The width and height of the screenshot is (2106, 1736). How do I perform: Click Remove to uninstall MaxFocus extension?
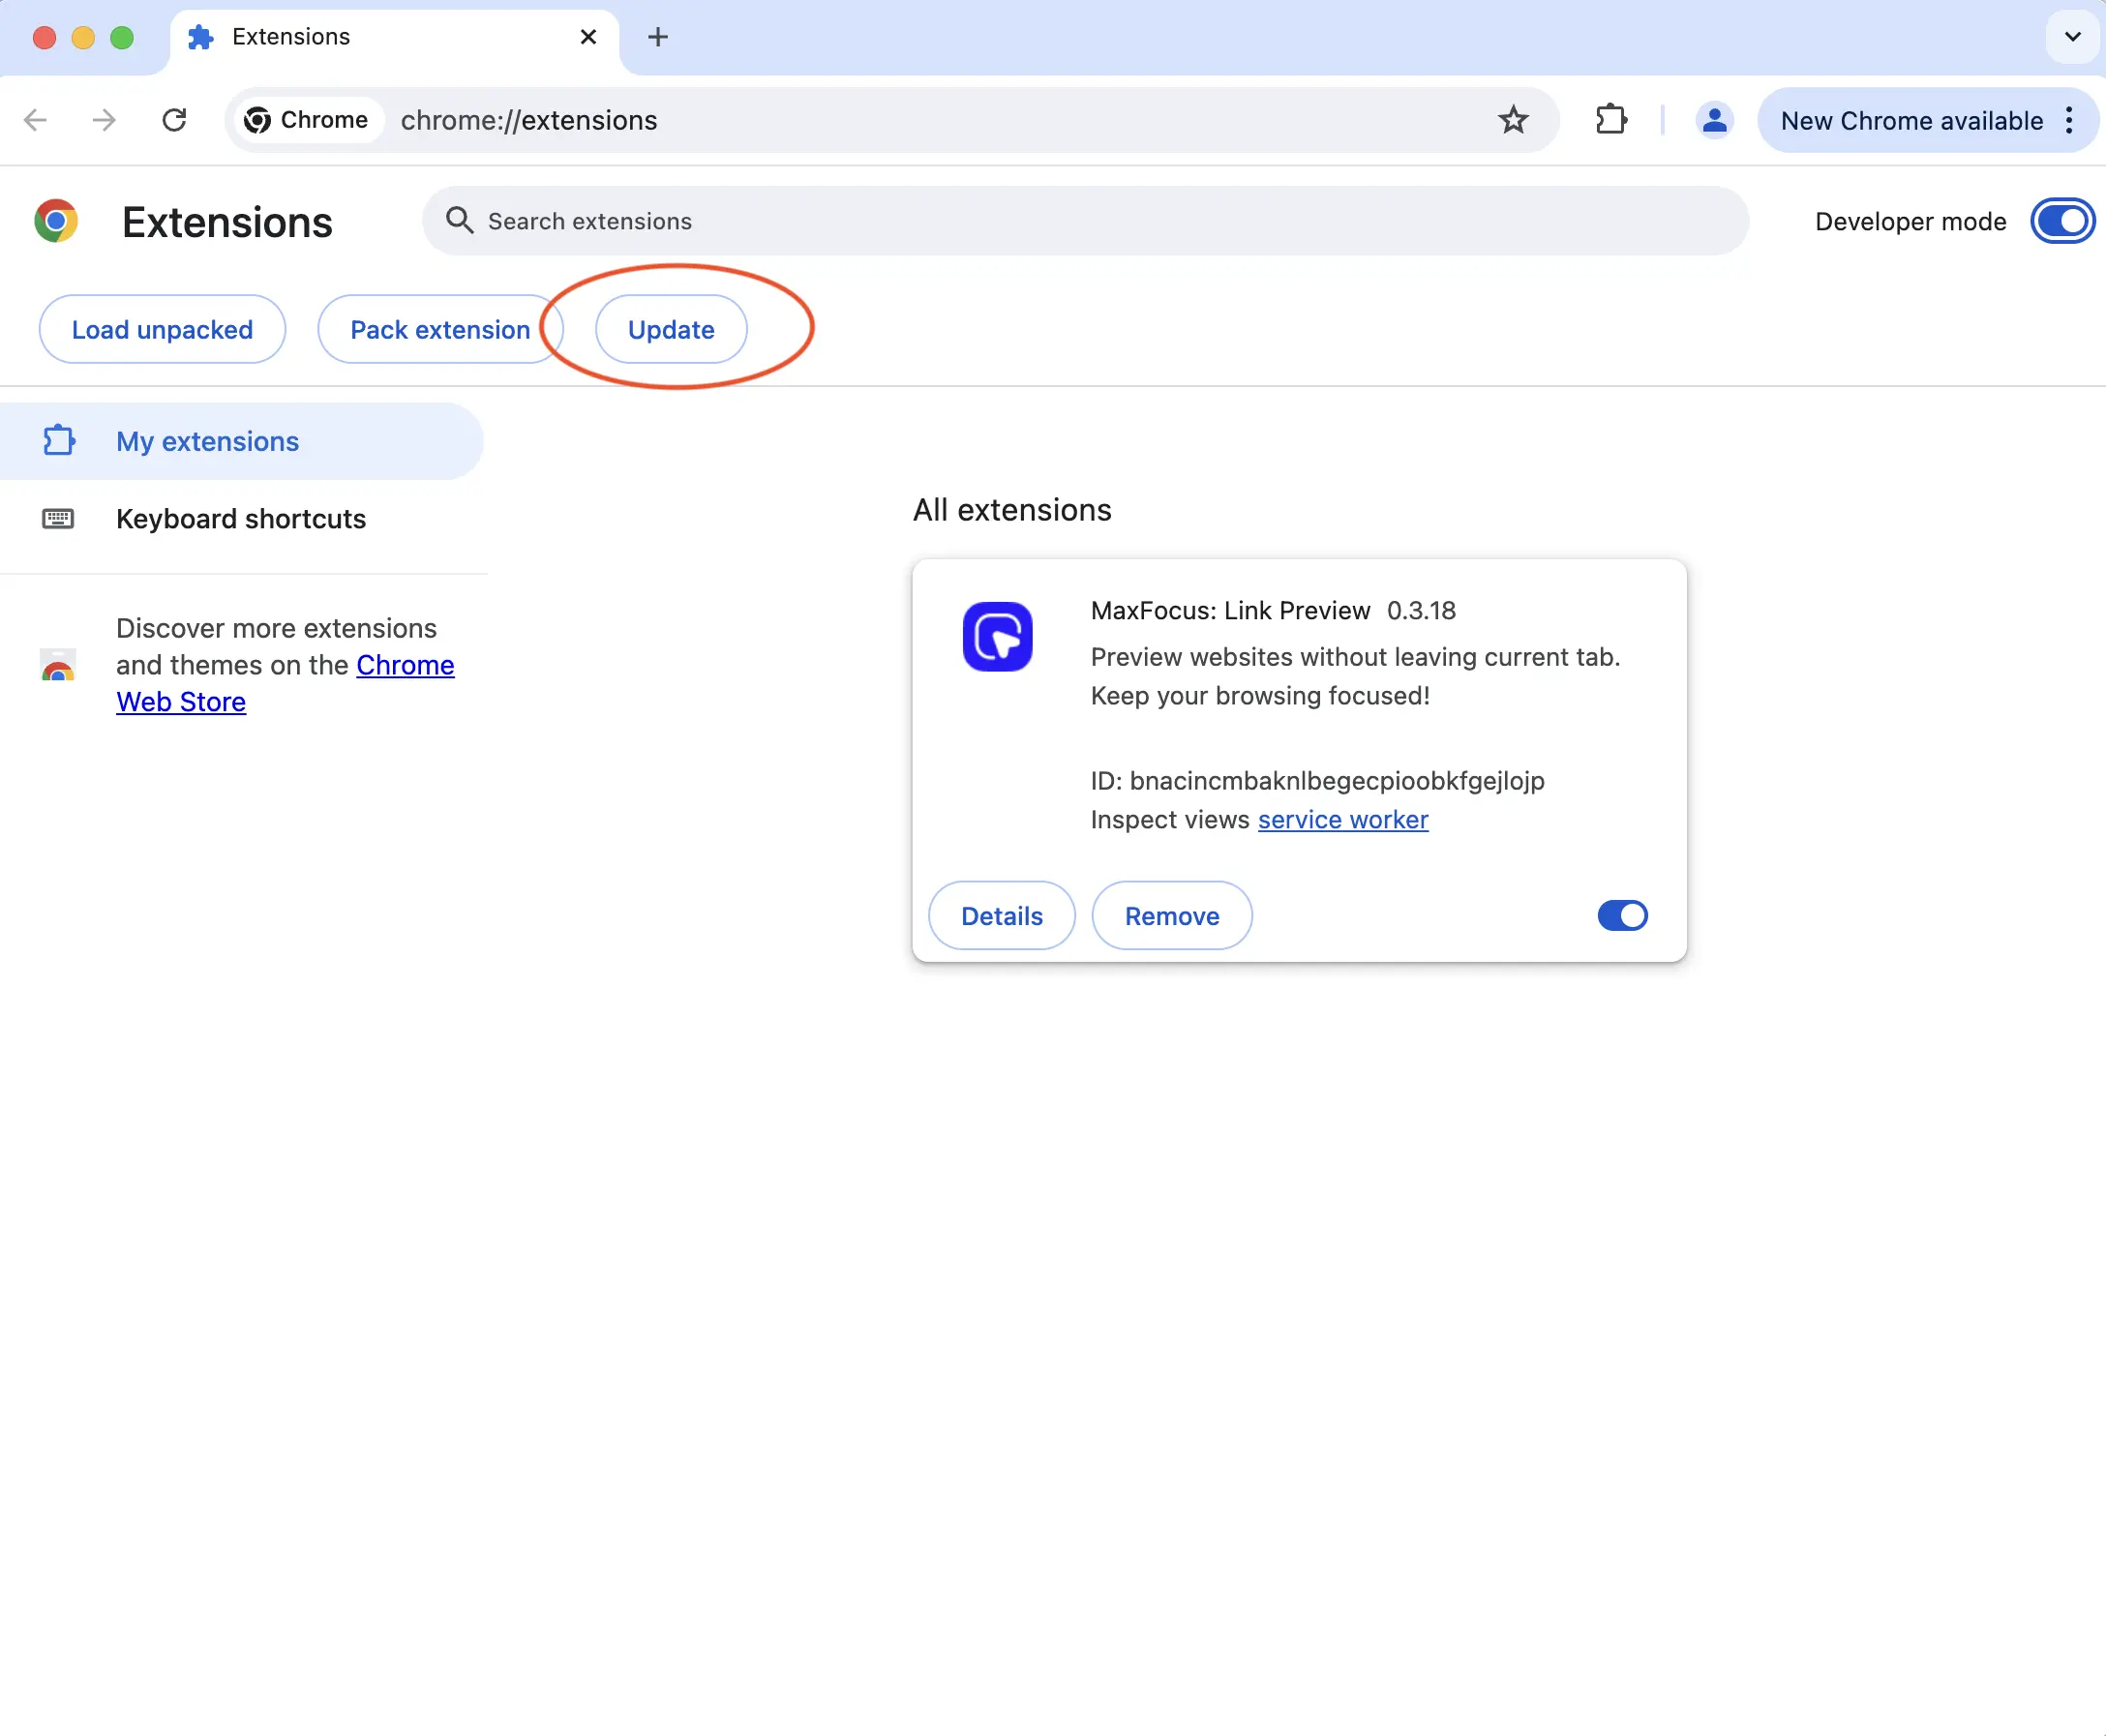point(1172,914)
